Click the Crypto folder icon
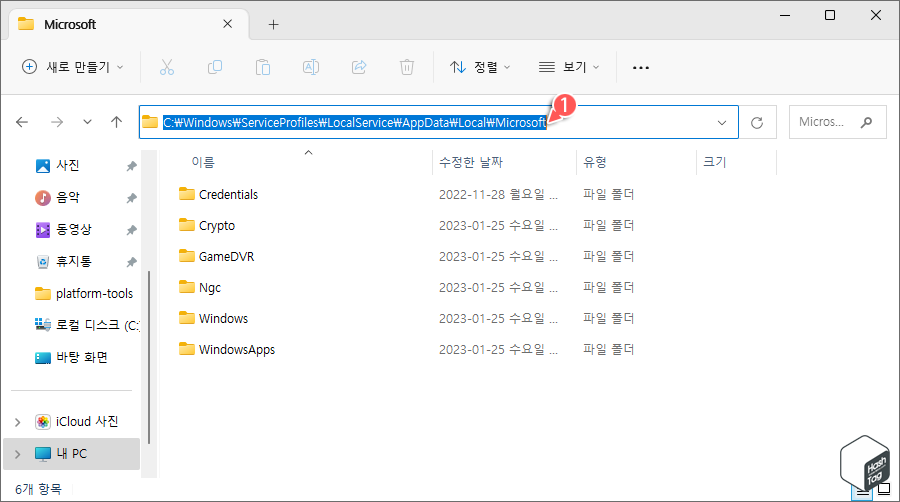This screenshot has height=502, width=900. (187, 225)
